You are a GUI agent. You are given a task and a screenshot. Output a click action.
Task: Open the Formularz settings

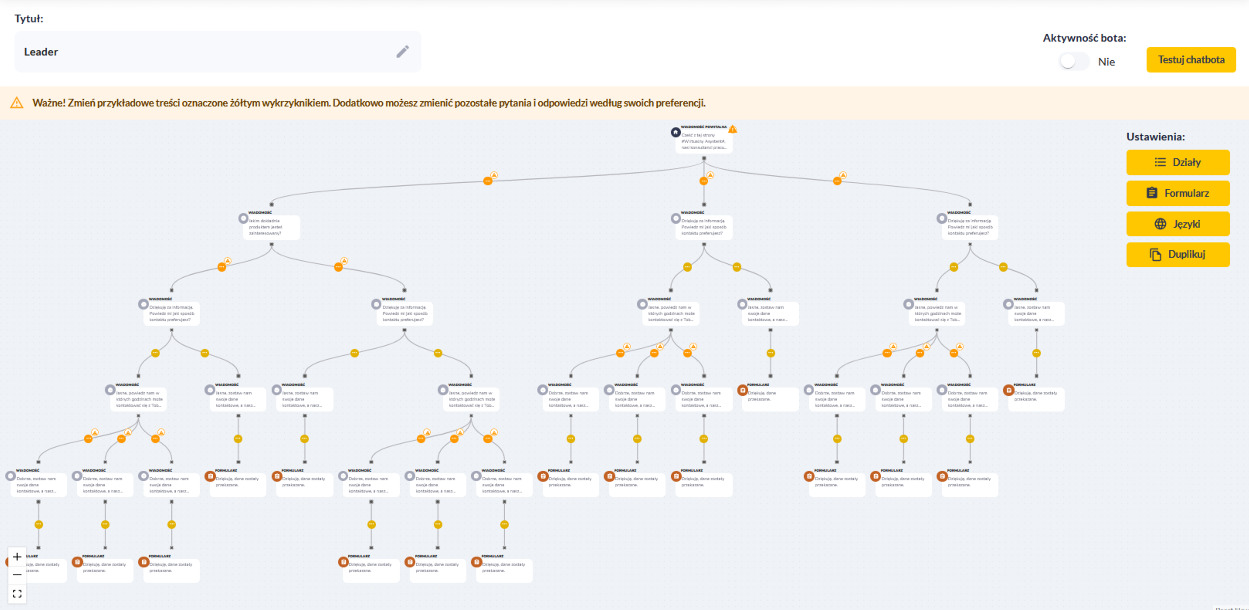coord(1177,193)
